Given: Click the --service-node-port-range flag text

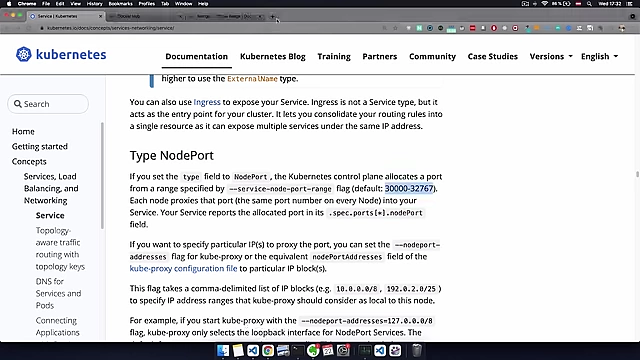Looking at the screenshot, I should pos(280,189).
